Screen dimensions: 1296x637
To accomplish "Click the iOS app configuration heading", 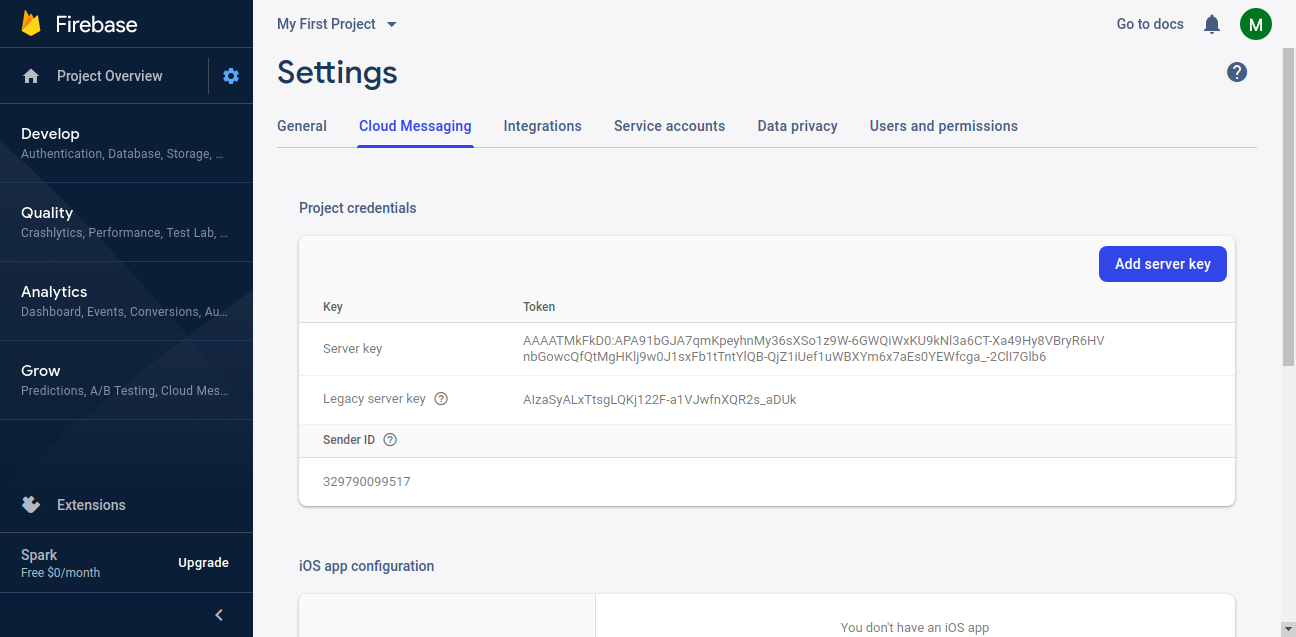I will point(367,566).
